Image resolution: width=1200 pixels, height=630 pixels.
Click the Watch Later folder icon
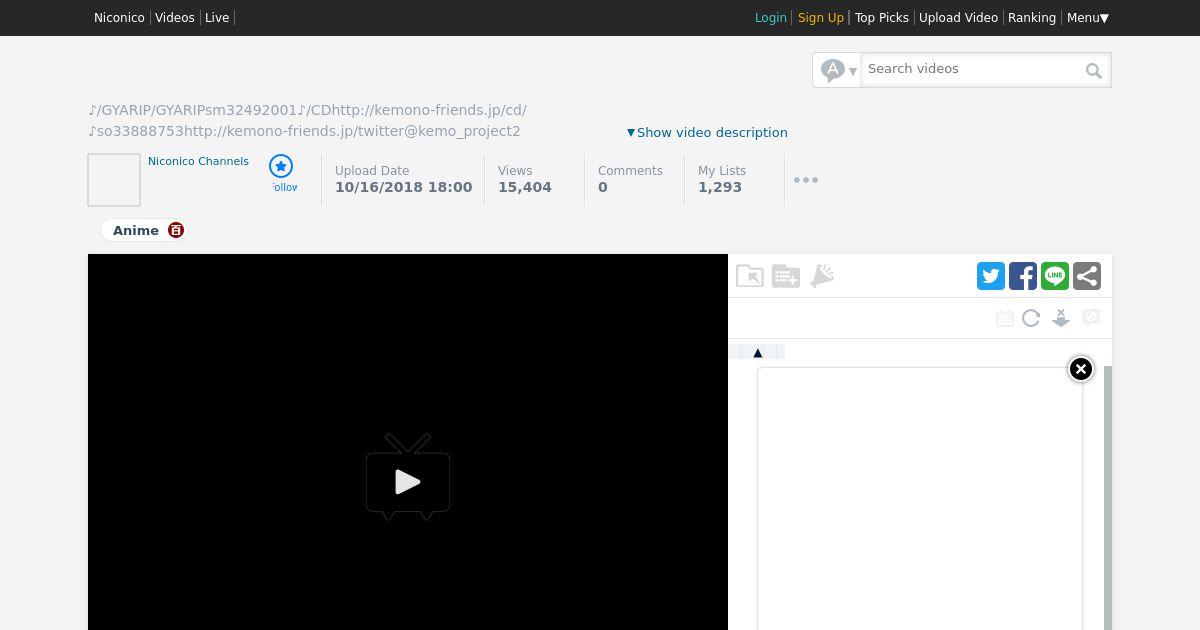pyautogui.click(x=750, y=276)
